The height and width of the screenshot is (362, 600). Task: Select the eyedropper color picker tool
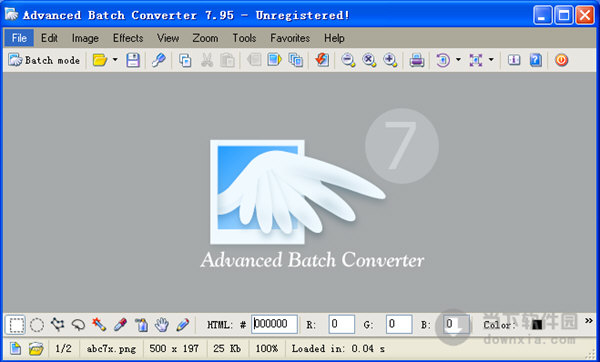(x=120, y=325)
